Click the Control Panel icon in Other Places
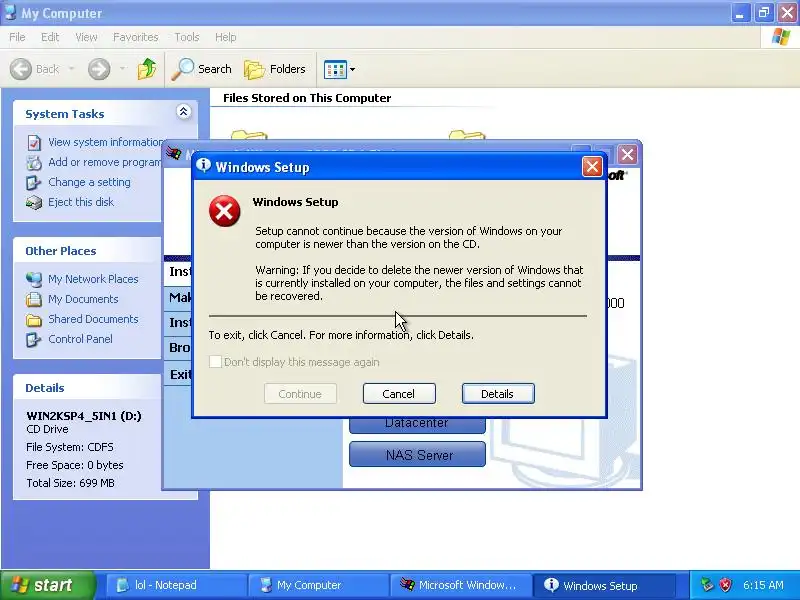Screen dimensions: 800x600 tap(34, 339)
